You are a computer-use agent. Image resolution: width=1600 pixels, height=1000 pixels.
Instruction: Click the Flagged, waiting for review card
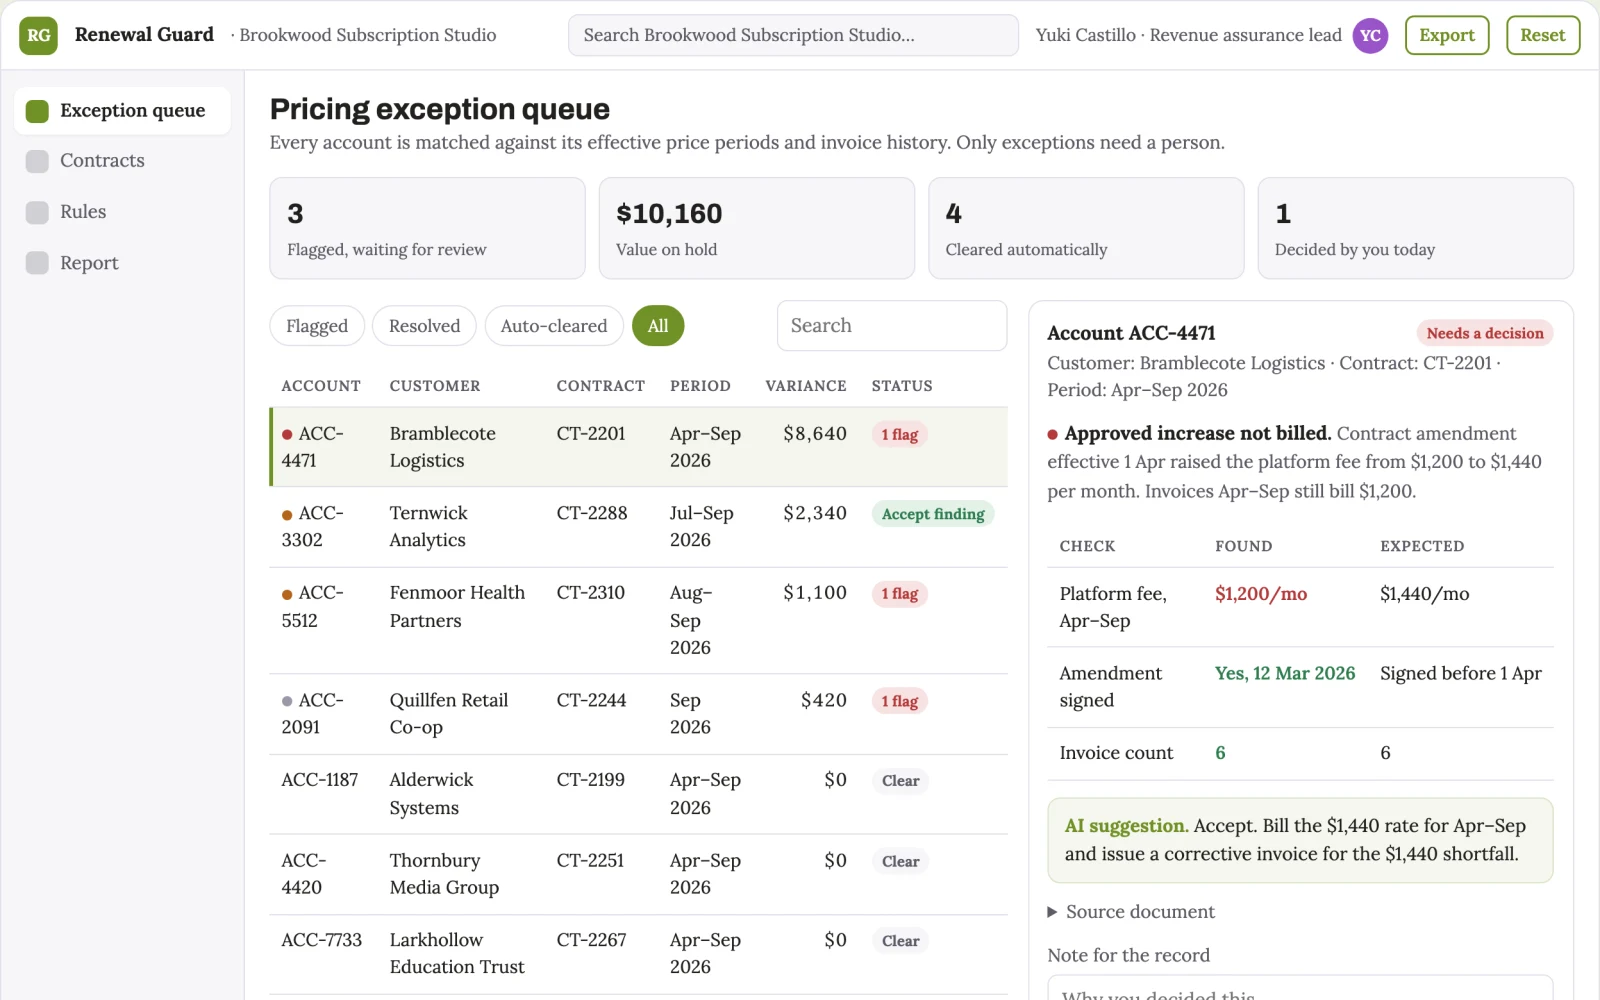tap(427, 228)
